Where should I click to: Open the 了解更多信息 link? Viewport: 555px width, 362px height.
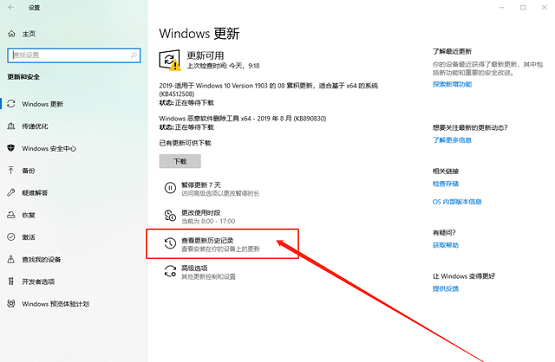pyautogui.click(x=452, y=140)
